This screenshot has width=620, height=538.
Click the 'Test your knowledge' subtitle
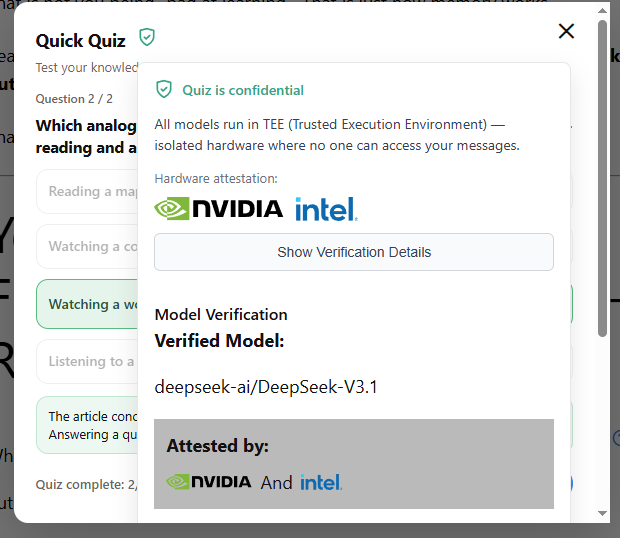click(86, 68)
